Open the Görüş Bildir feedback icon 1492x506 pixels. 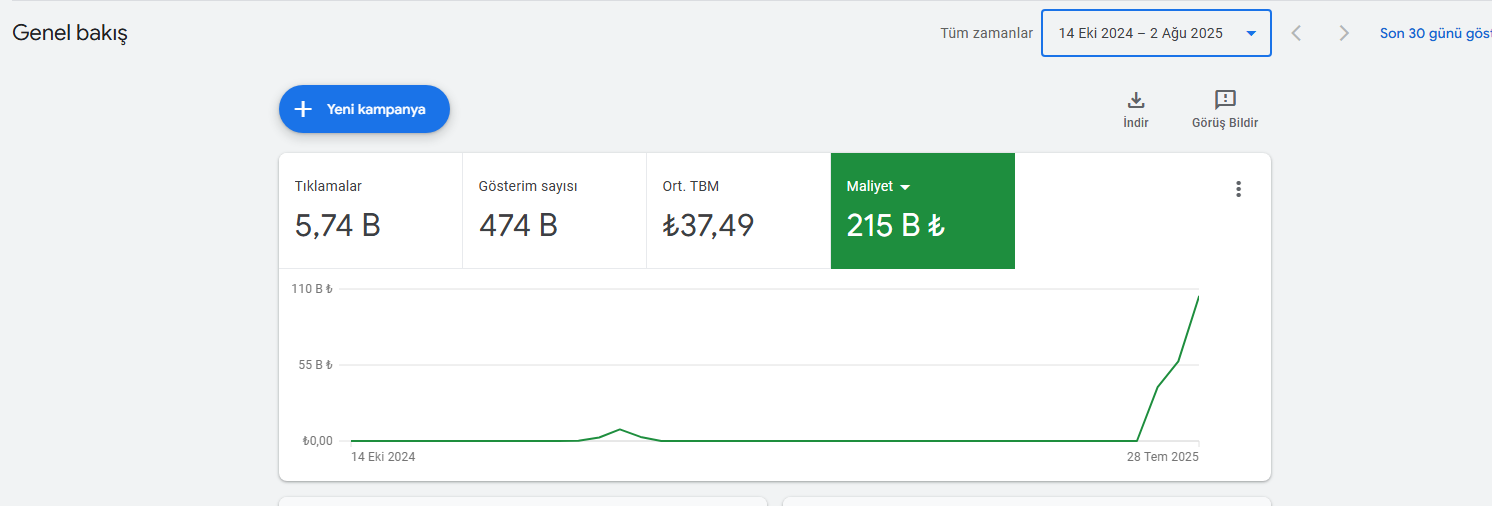click(x=1225, y=99)
